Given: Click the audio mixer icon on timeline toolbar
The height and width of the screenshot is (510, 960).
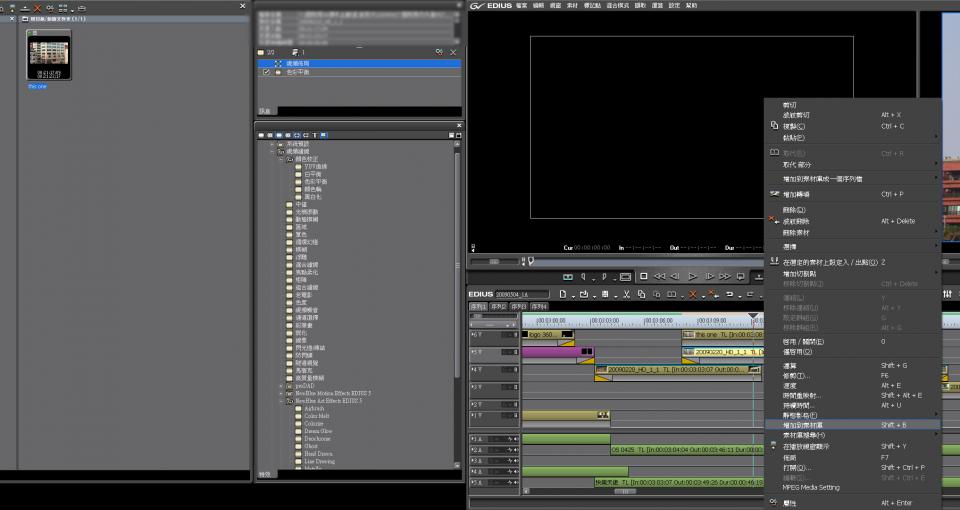Looking at the screenshot, I should tap(947, 294).
